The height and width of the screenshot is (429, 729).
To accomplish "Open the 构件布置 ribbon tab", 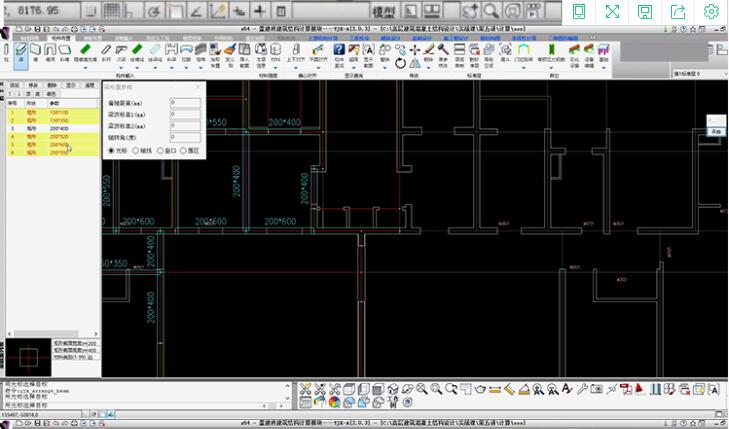I will 63,38.
